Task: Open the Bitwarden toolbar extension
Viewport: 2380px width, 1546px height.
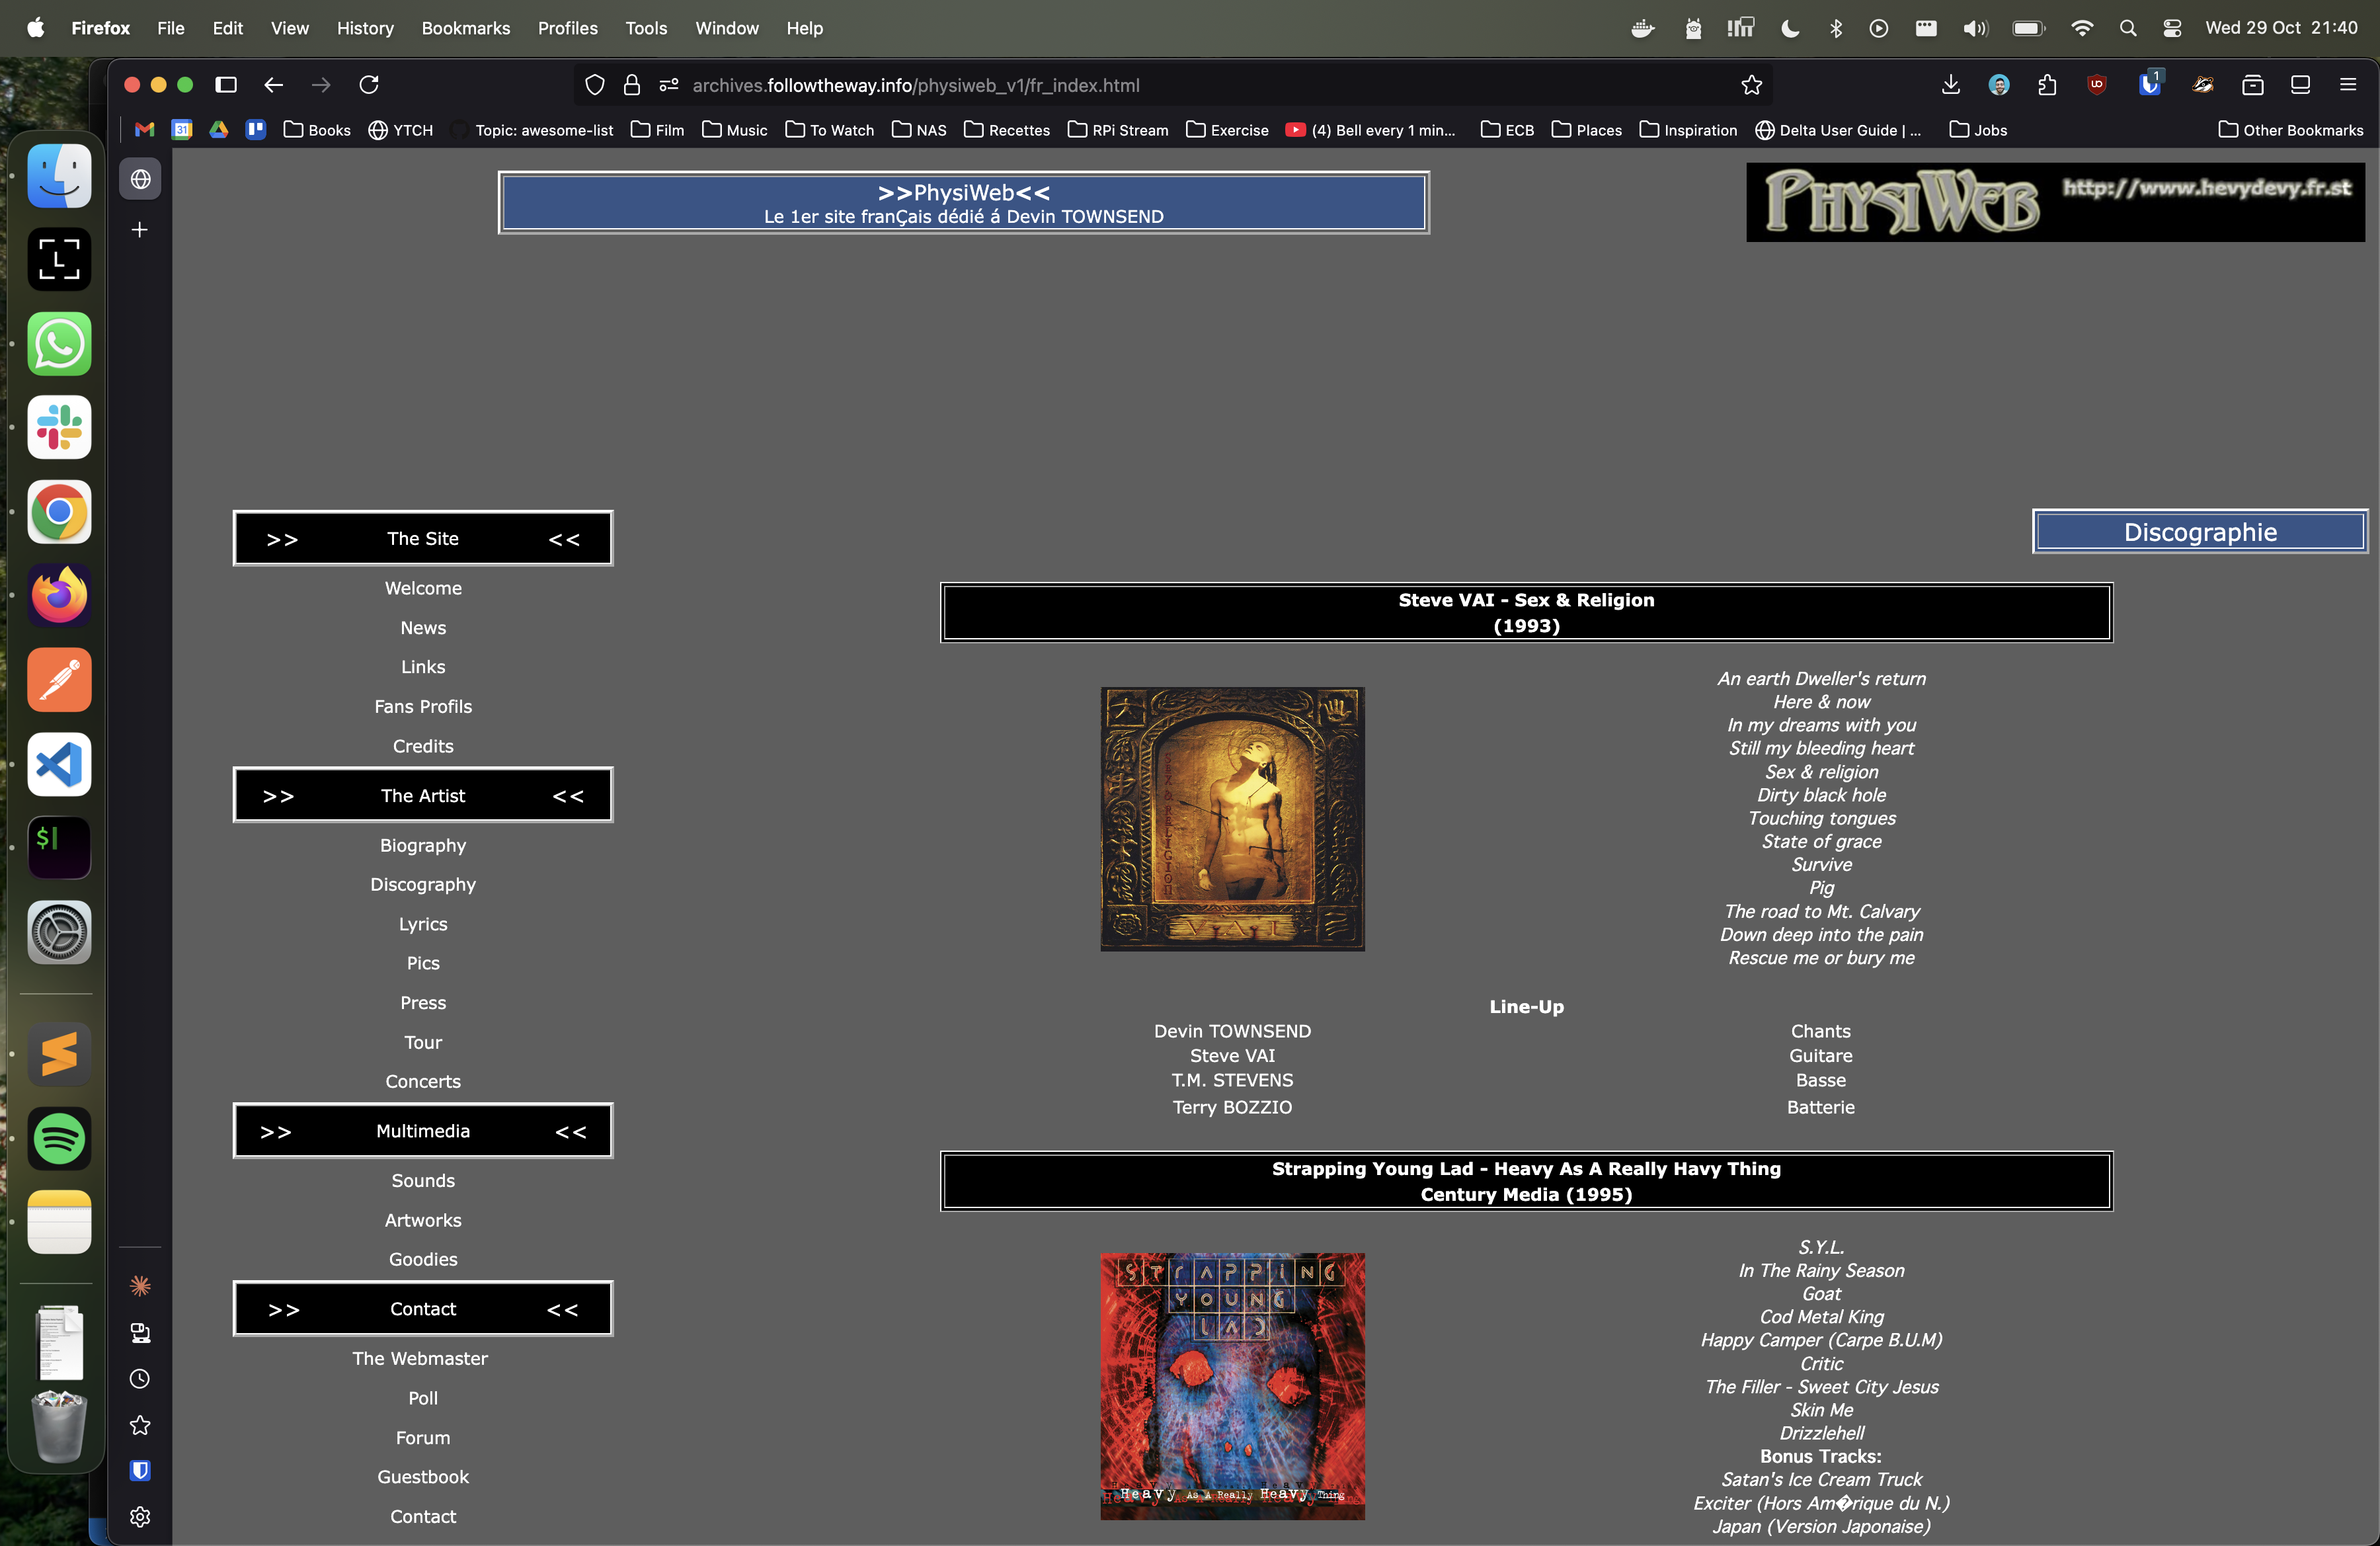Action: point(2149,85)
